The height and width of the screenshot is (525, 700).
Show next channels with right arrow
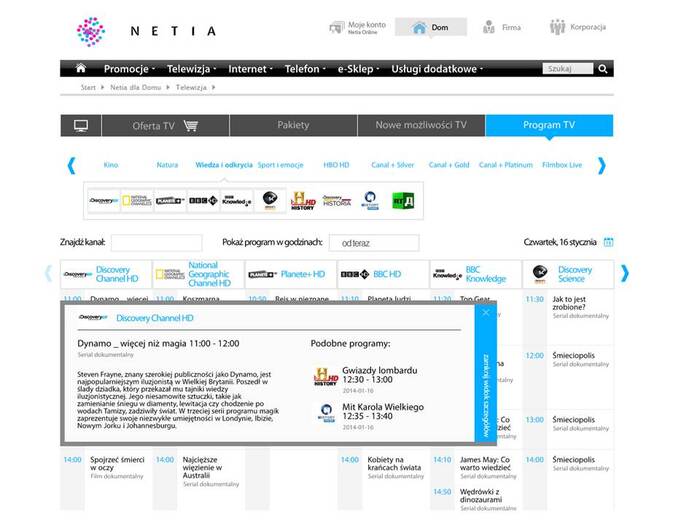click(625, 273)
